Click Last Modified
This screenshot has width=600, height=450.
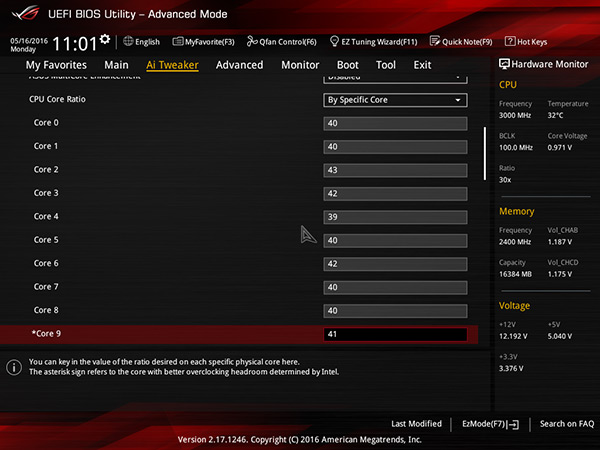click(416, 424)
